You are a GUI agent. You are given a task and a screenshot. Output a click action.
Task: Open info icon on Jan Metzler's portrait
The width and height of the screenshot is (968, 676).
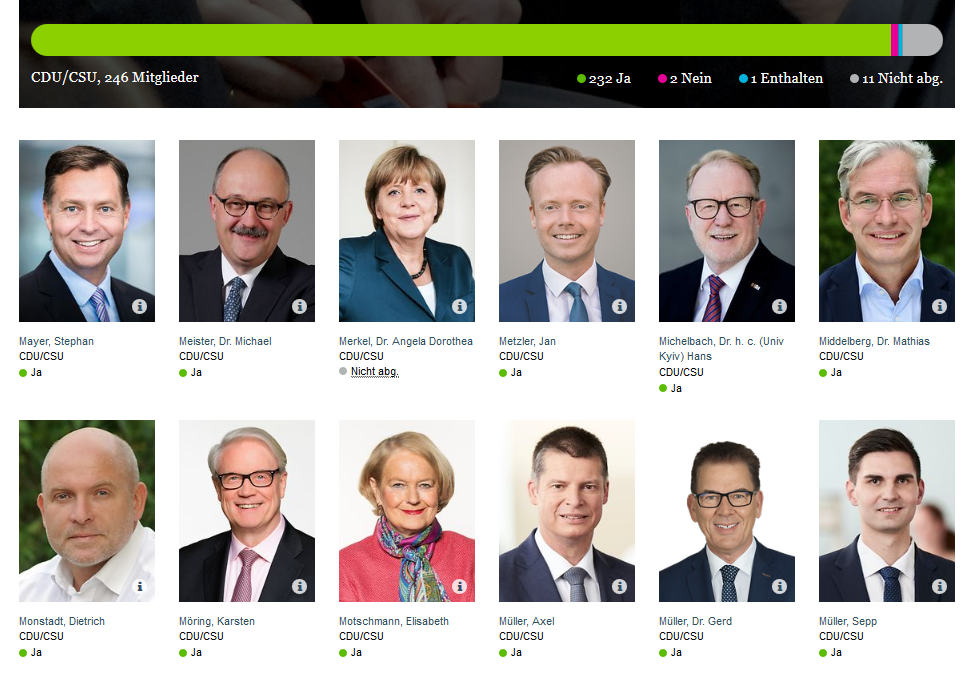pyautogui.click(x=619, y=306)
